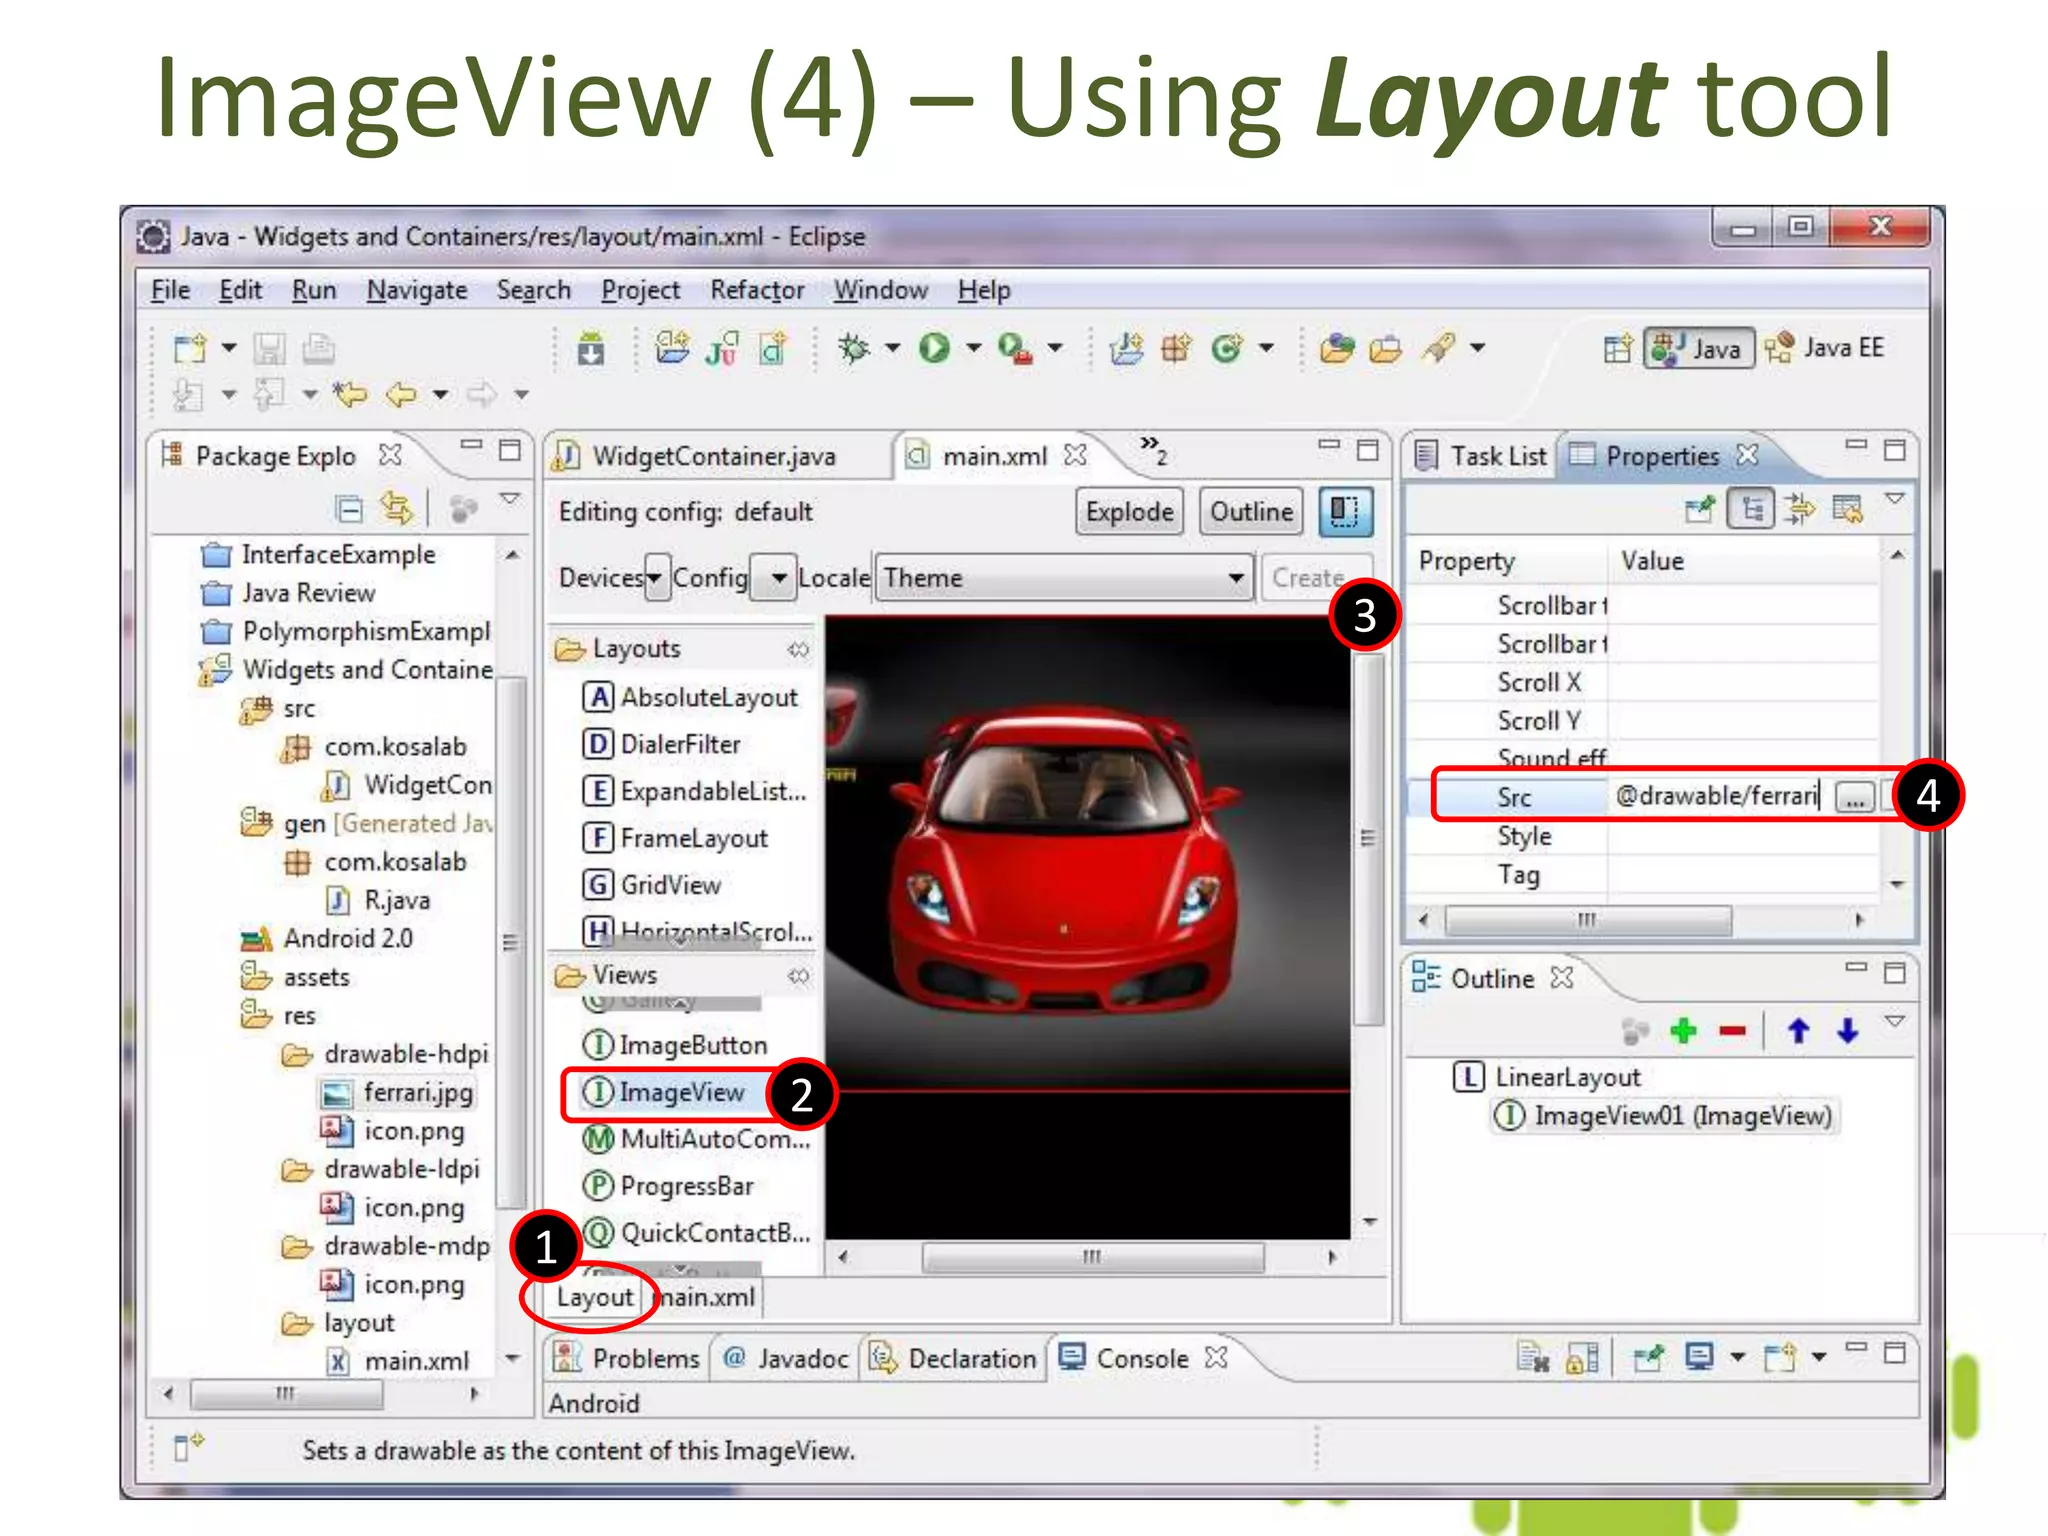Toggle Scroll Lock in Console

(1582, 1358)
